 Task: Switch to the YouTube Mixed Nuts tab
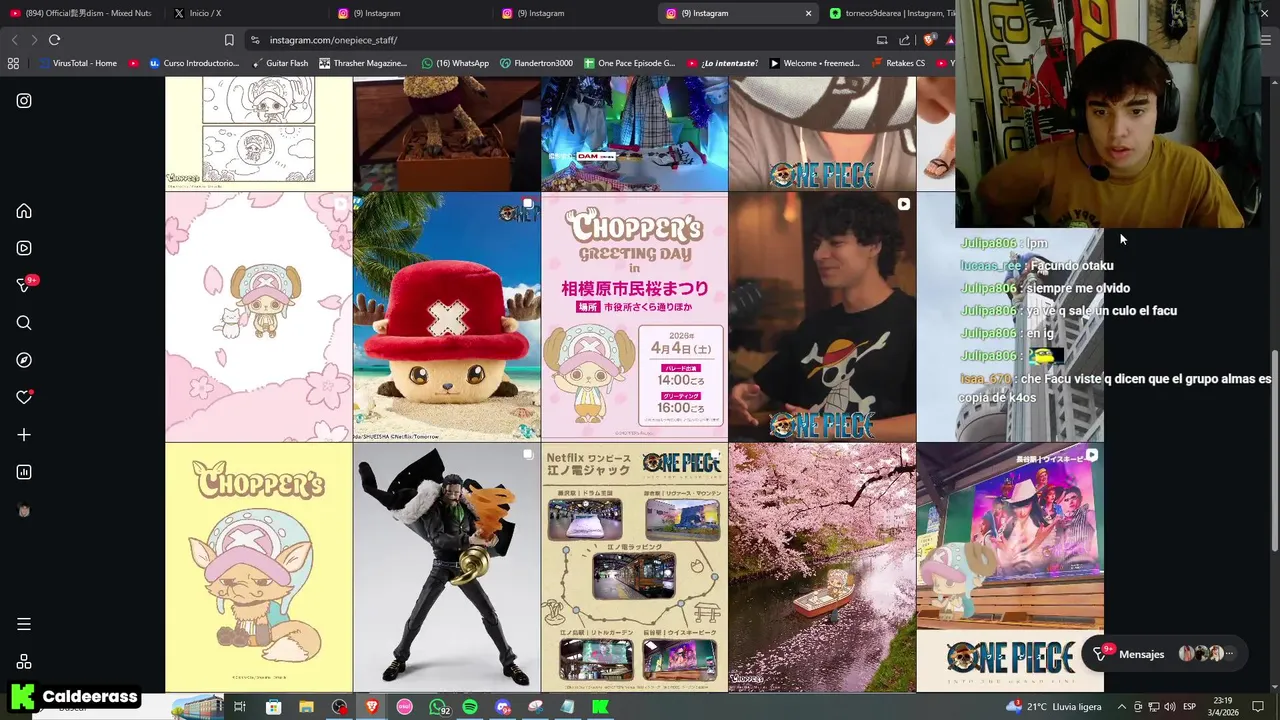pyautogui.click(x=83, y=13)
